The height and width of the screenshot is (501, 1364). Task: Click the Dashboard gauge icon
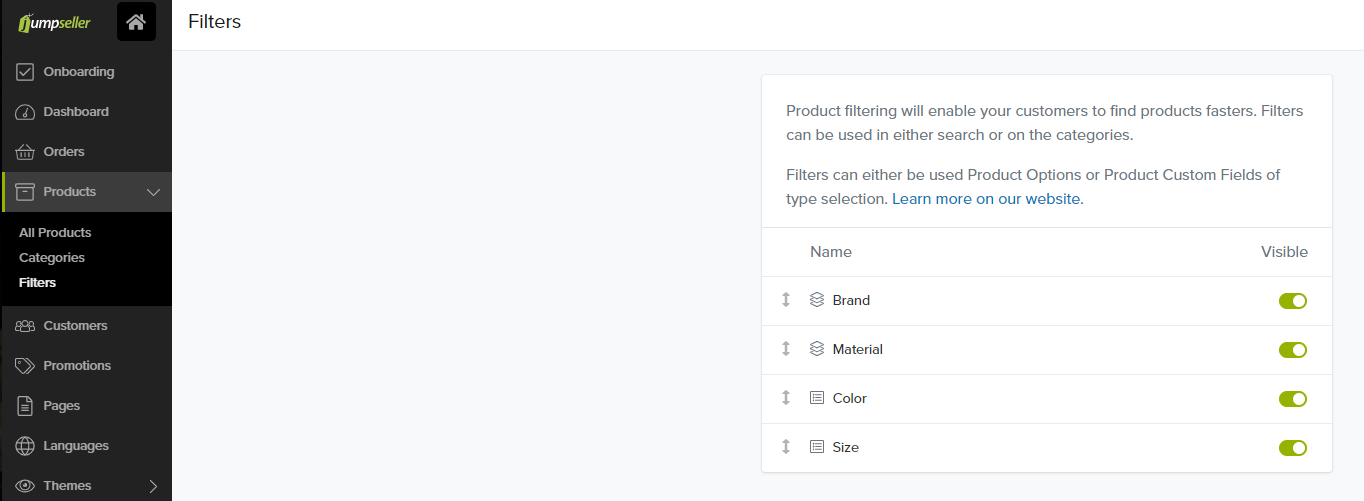tap(25, 112)
